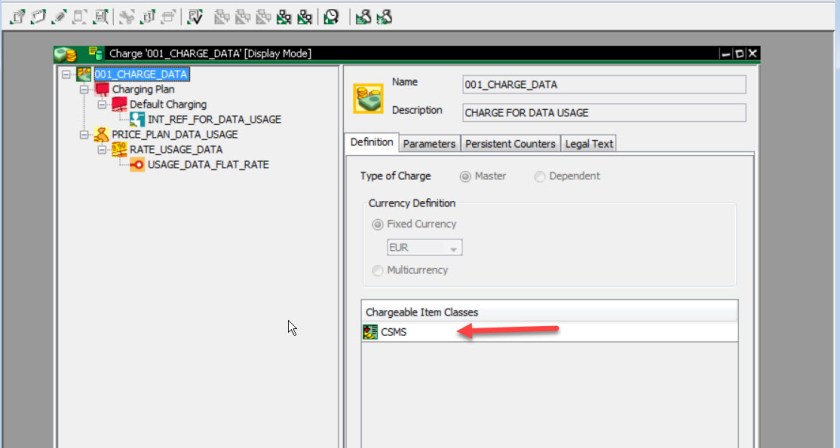Maximize the Charge 001_CHARGE_DATA window
This screenshot has width=840, height=448.
pyautogui.click(x=739, y=54)
